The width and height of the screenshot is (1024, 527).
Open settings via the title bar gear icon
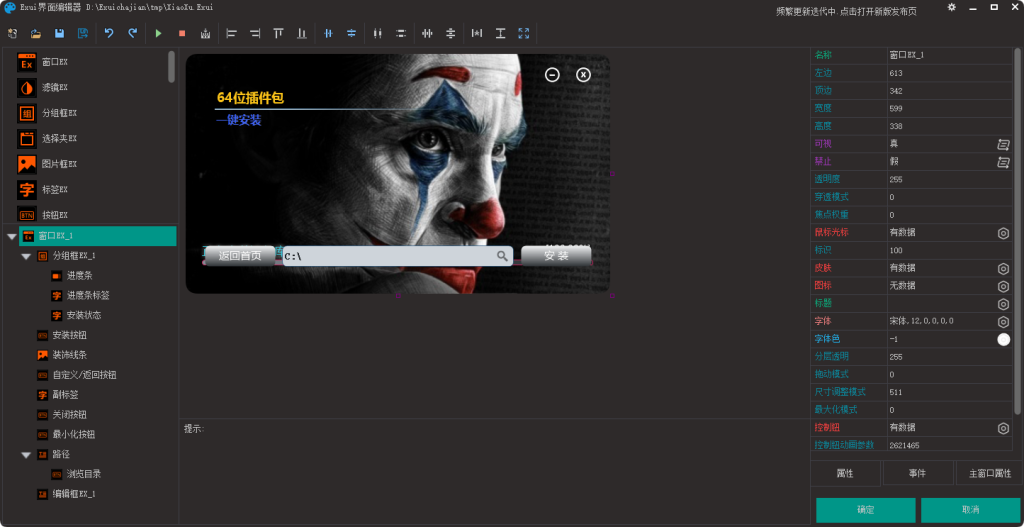point(952,7)
